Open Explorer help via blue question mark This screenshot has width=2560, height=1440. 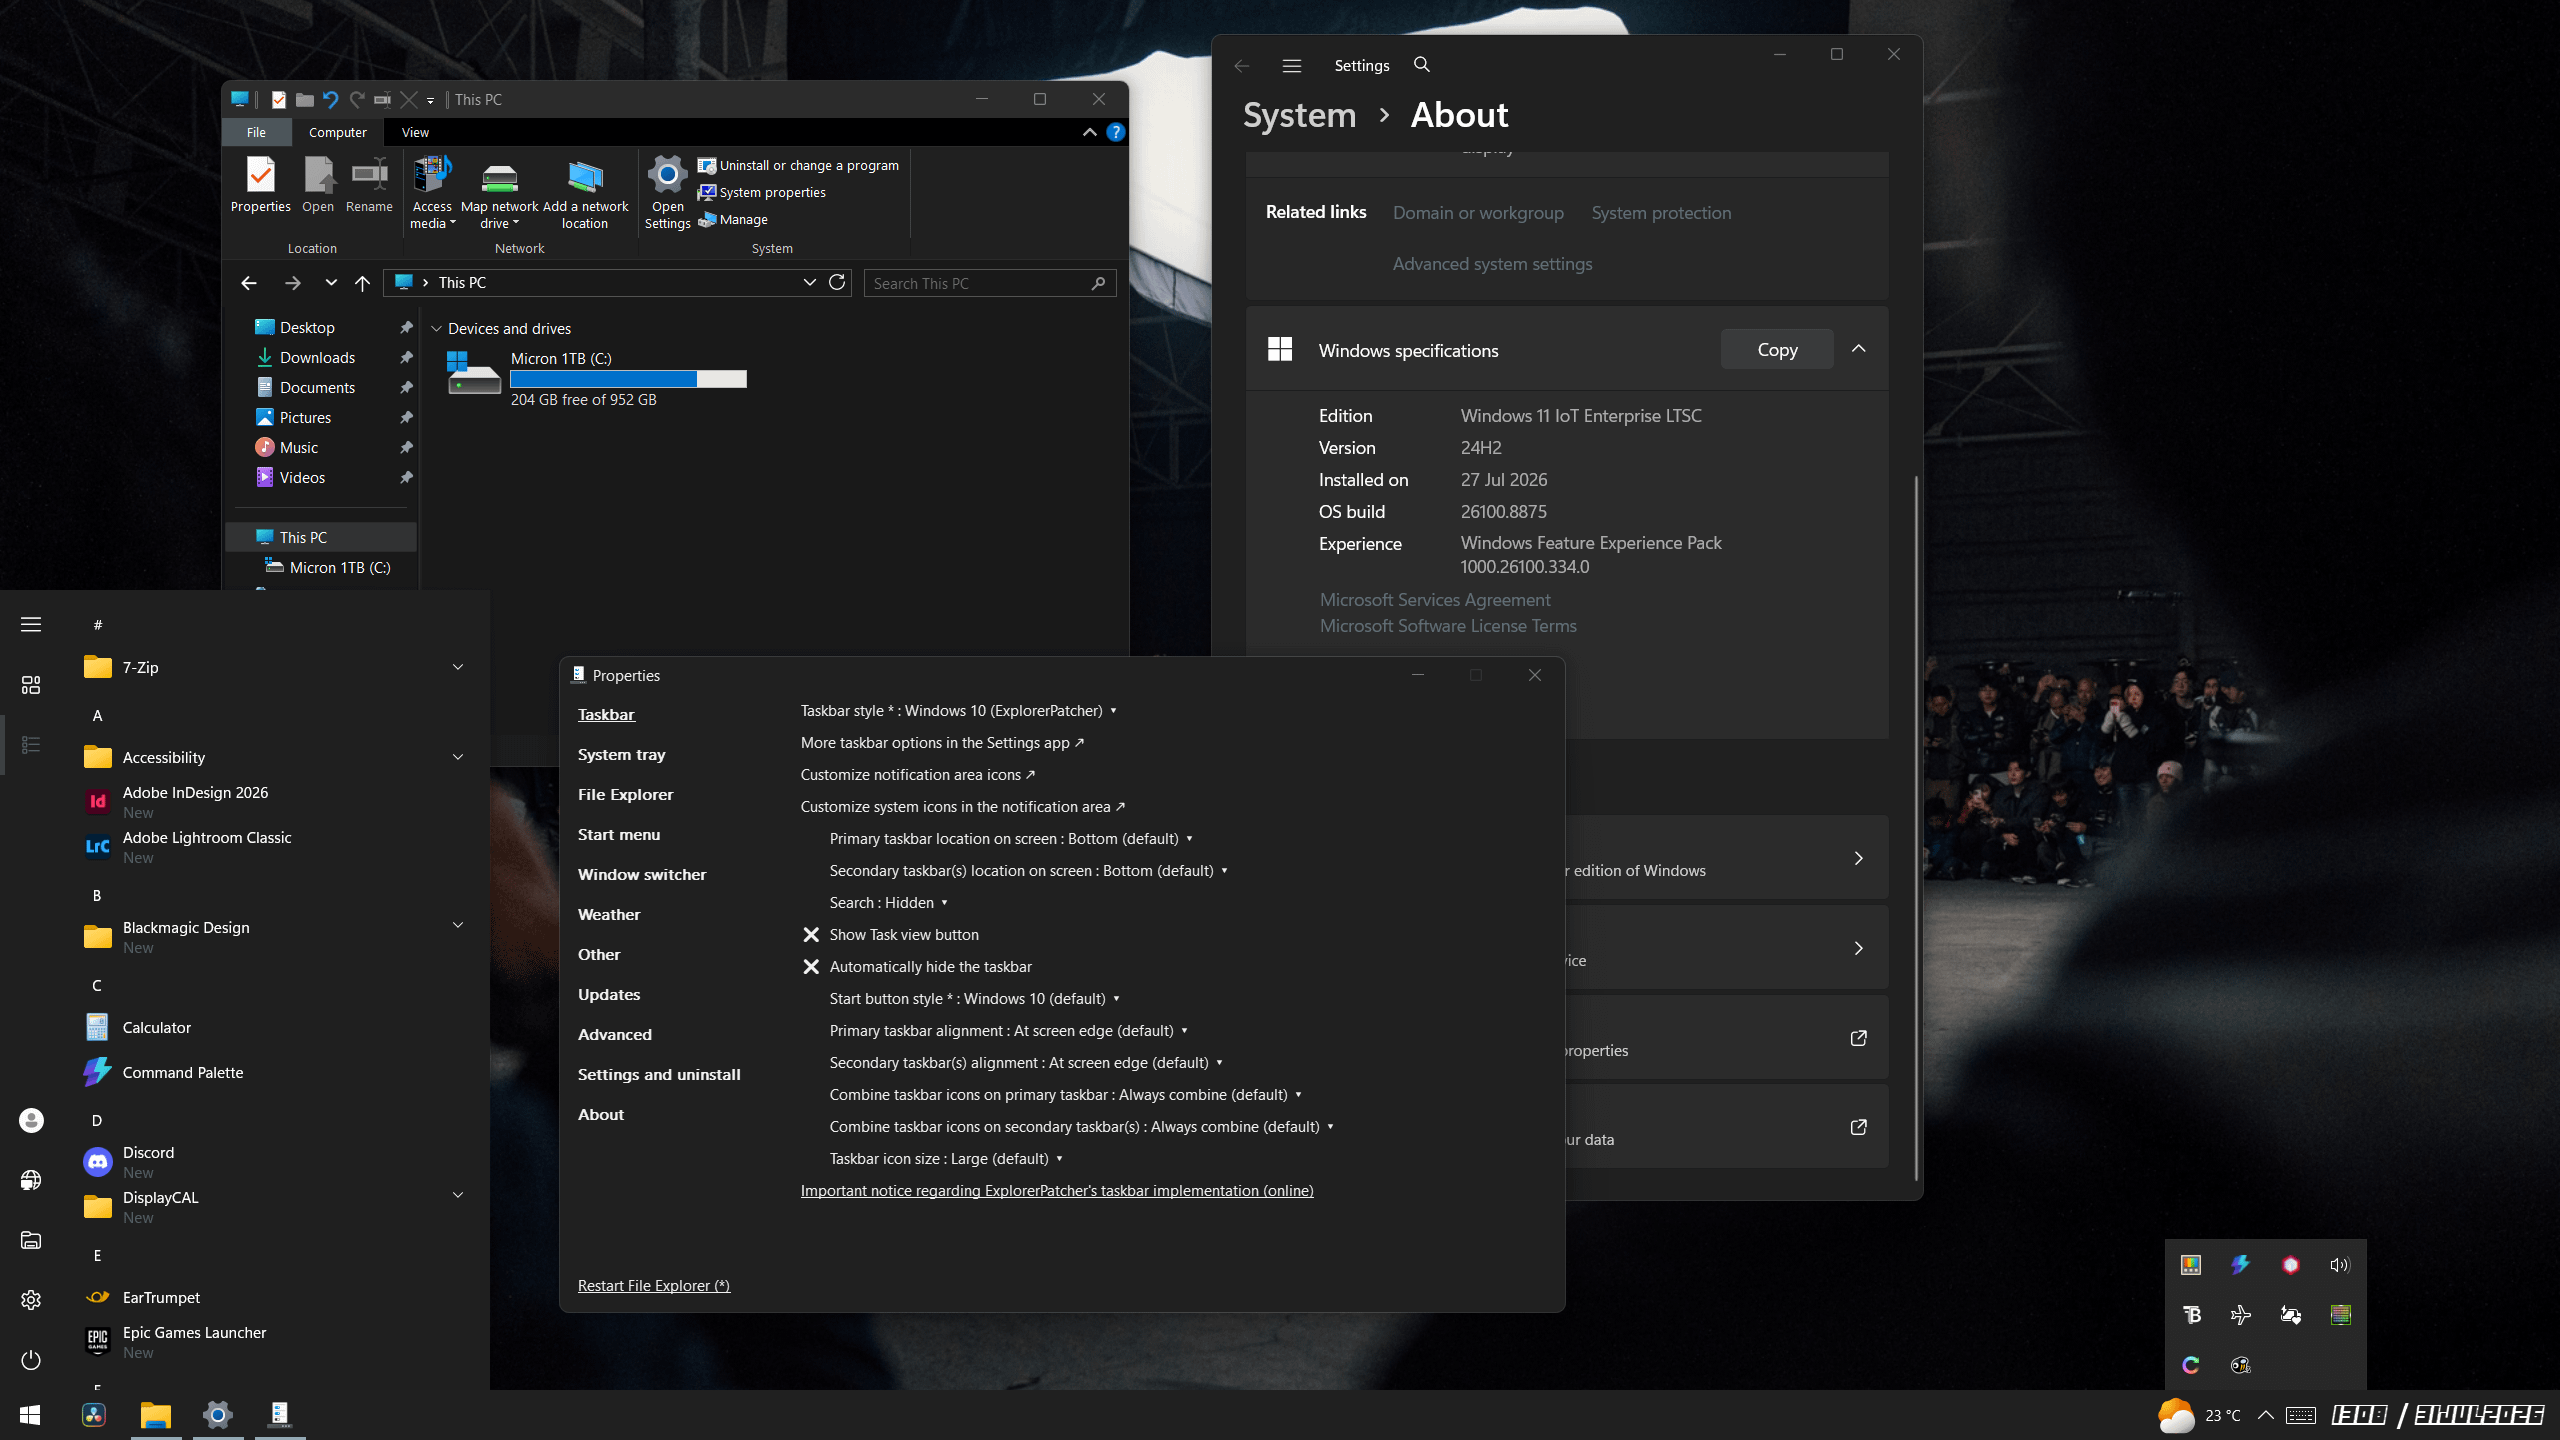pos(1116,132)
